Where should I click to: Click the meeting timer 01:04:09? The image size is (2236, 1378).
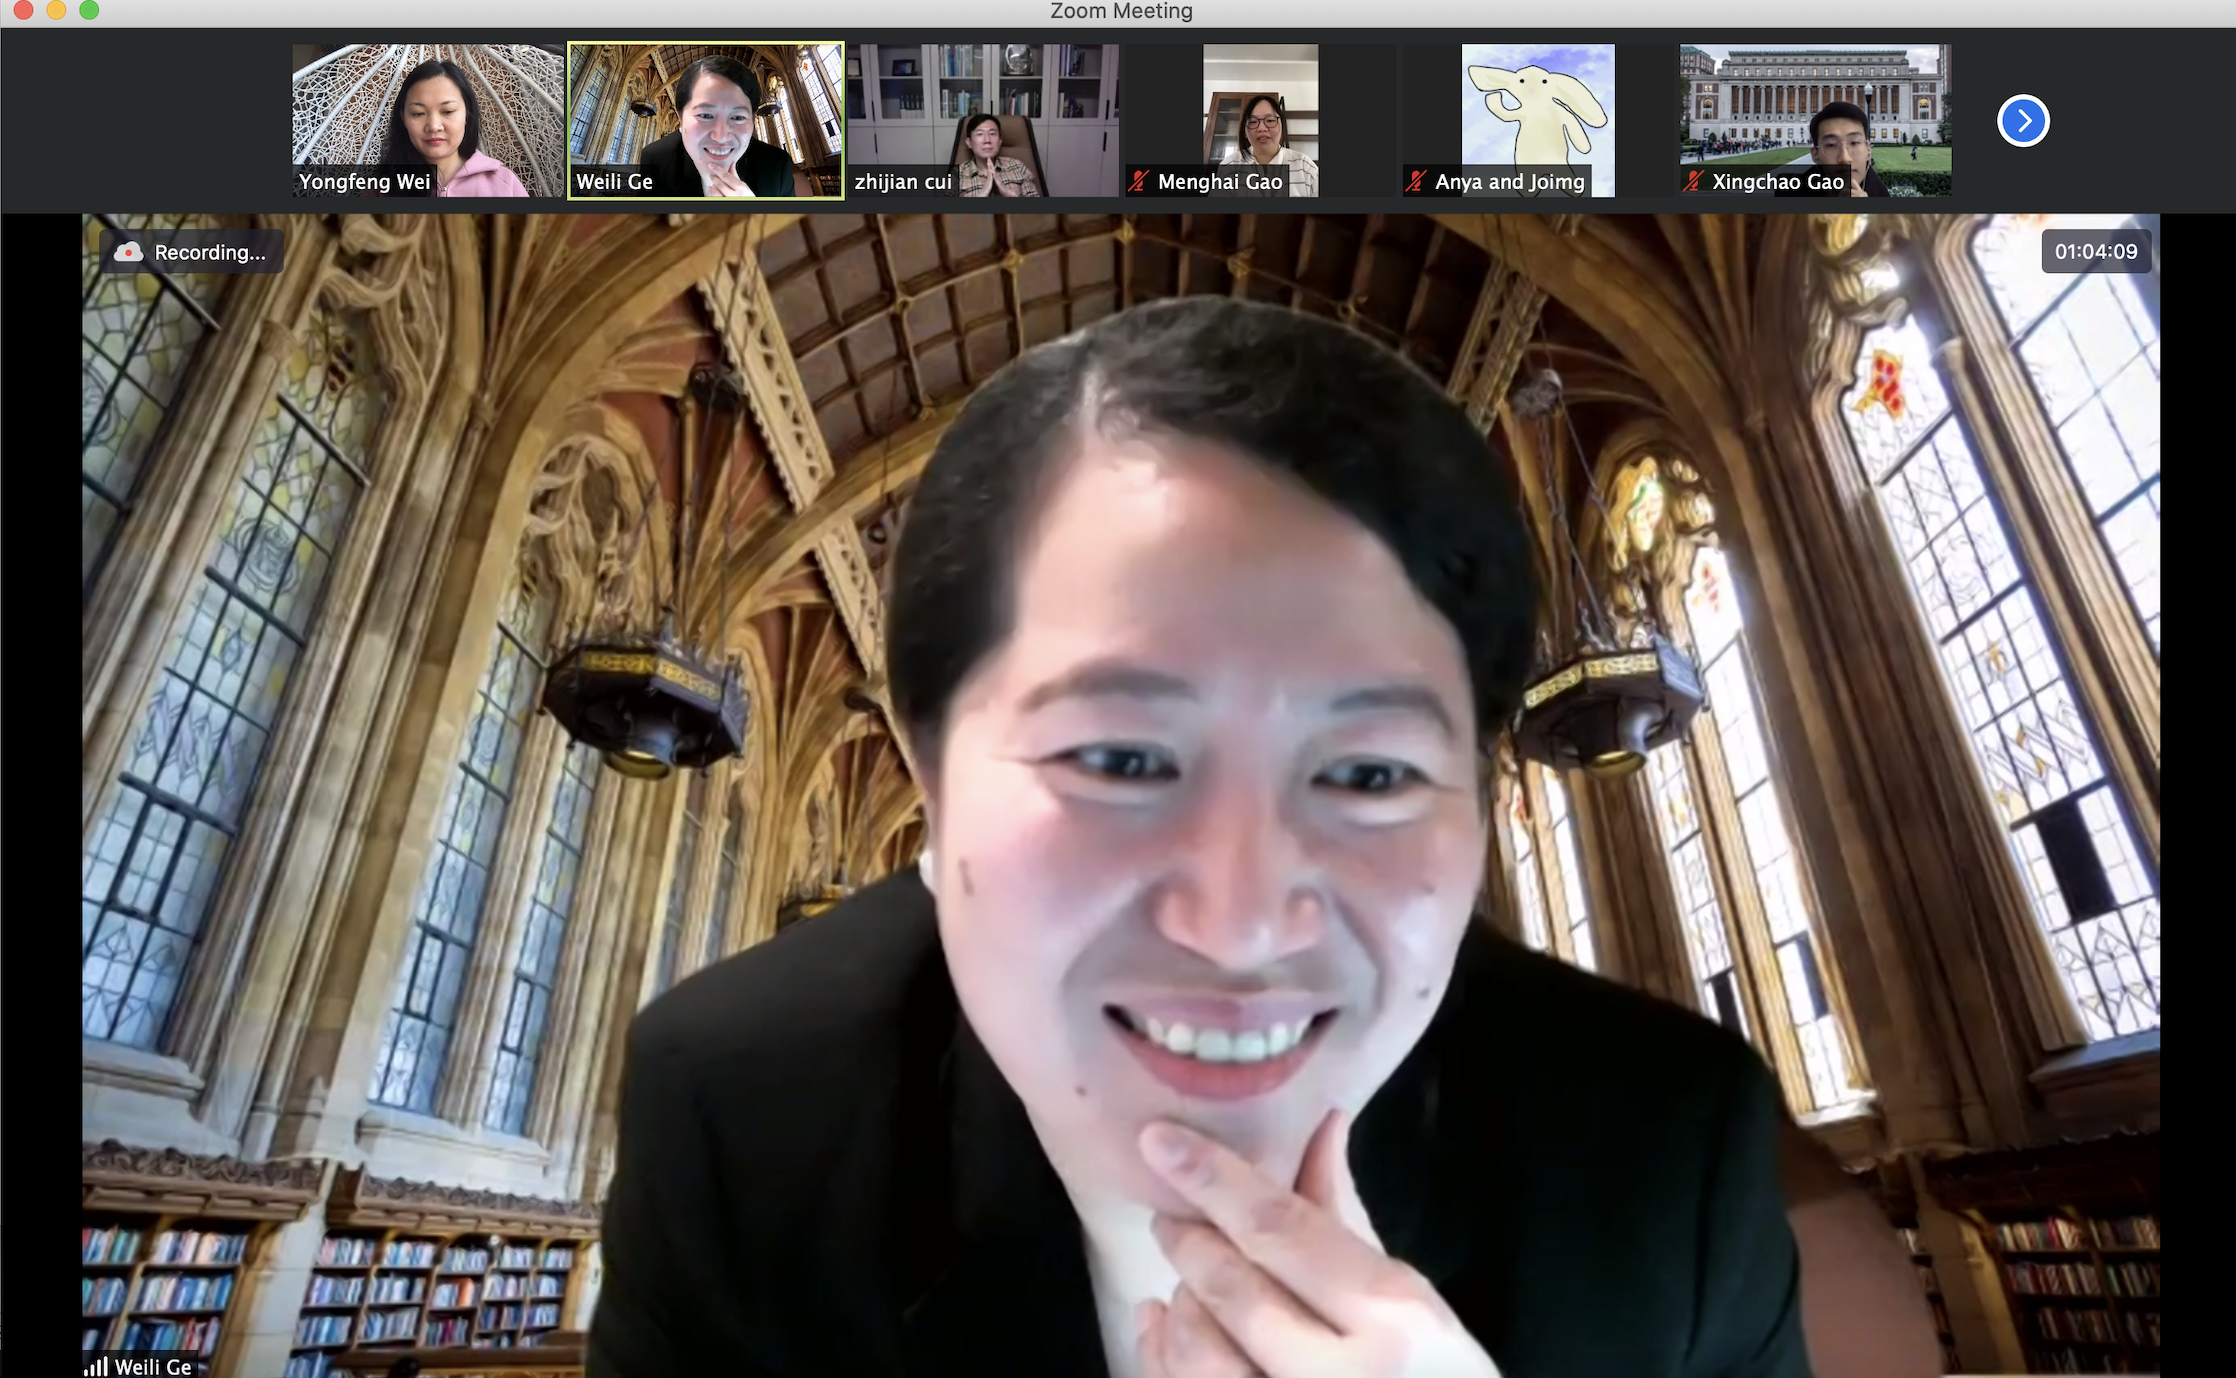(2096, 252)
